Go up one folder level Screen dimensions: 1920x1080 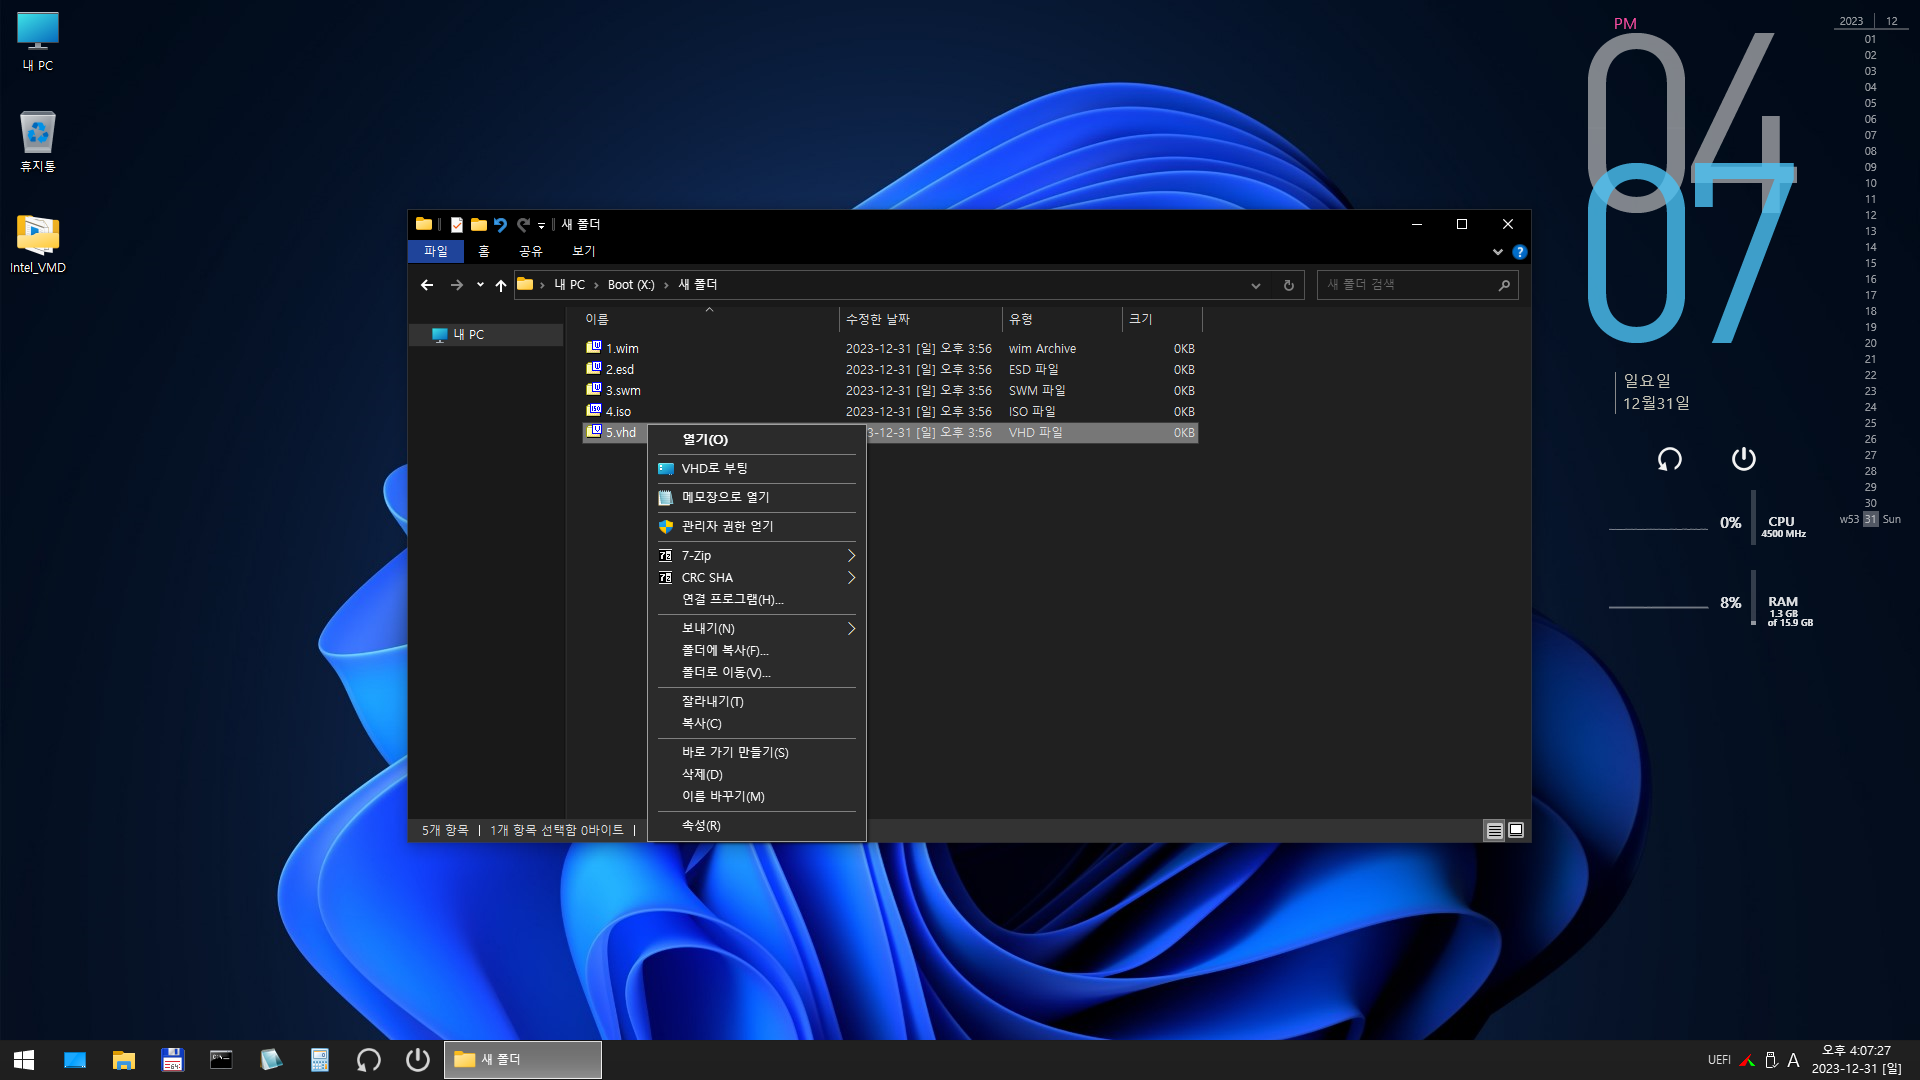tap(501, 285)
